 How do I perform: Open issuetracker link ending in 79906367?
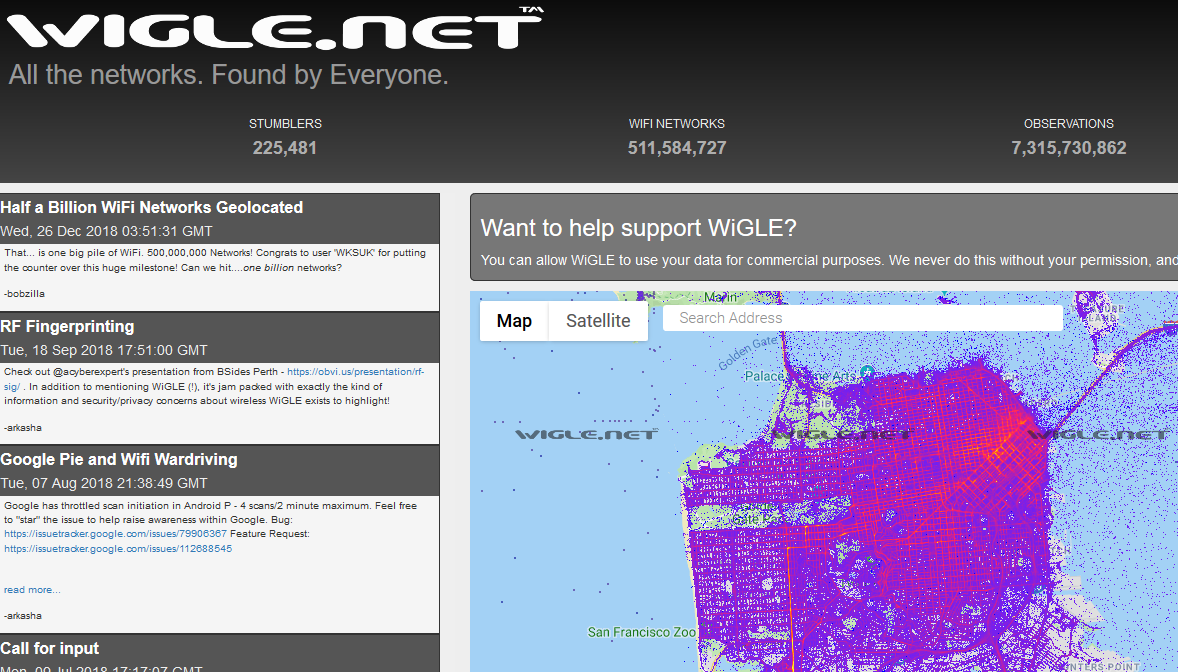pos(115,534)
